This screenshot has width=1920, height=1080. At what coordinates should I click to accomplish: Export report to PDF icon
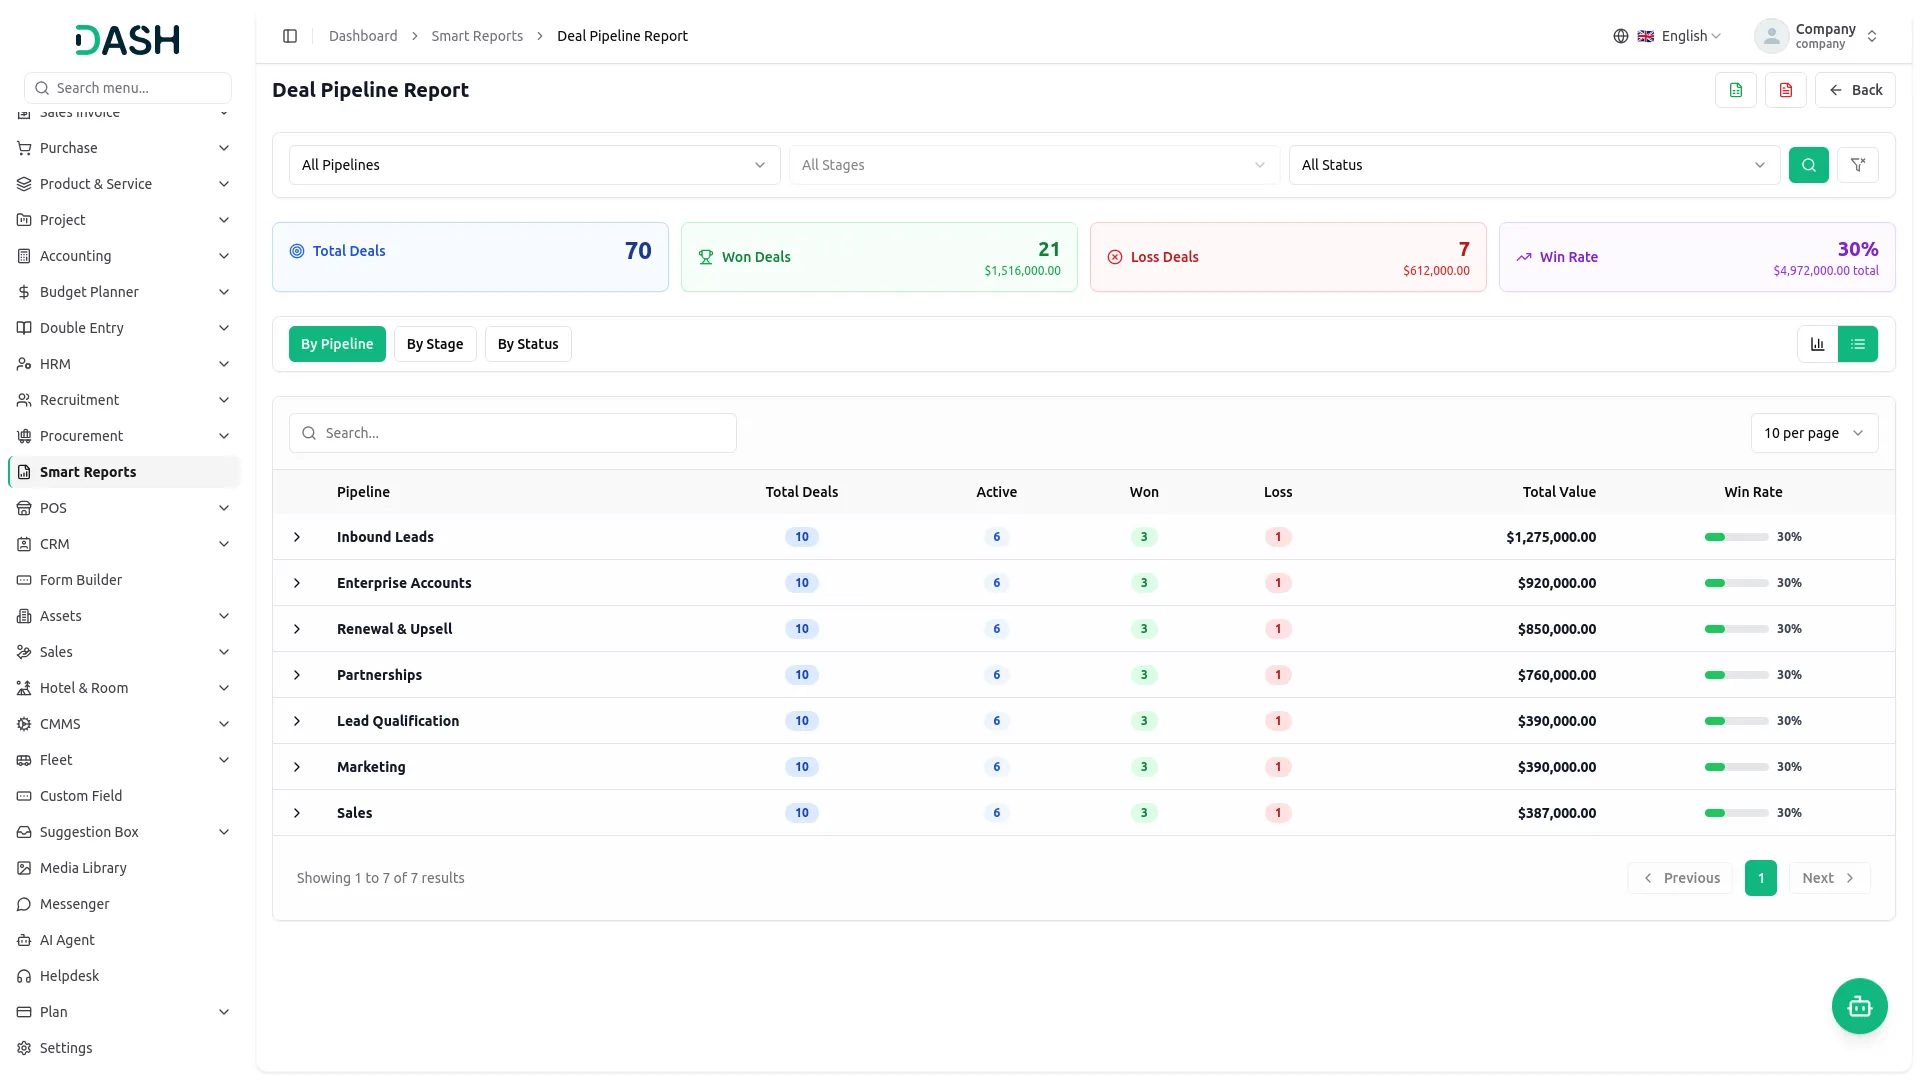(x=1786, y=90)
